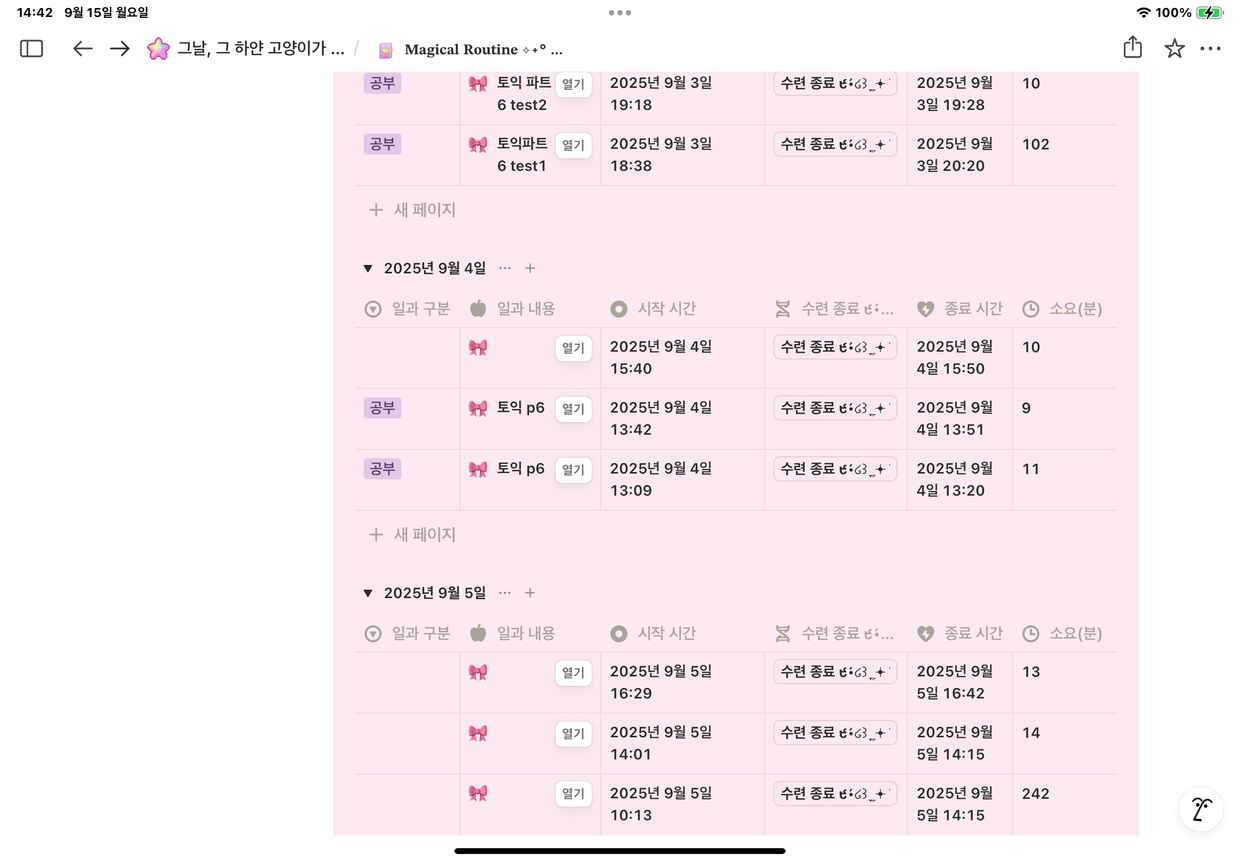This screenshot has width=1240, height=862.
Task: Tap the floating assistant icon at bottom right
Action: coord(1201,809)
